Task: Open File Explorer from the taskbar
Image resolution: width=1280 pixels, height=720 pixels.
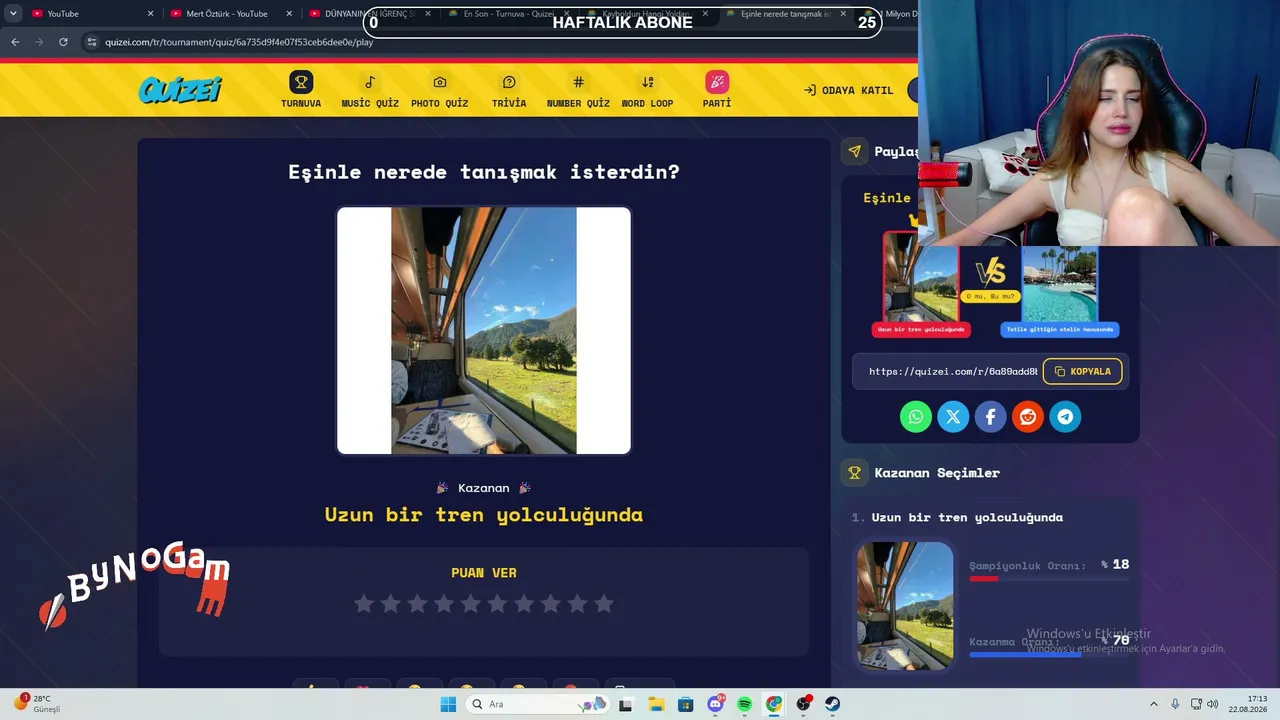Action: (657, 704)
